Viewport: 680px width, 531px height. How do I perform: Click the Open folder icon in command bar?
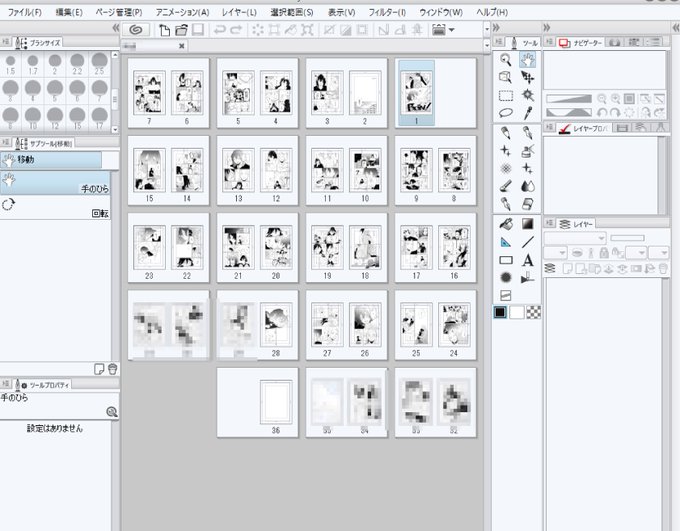tap(181, 30)
